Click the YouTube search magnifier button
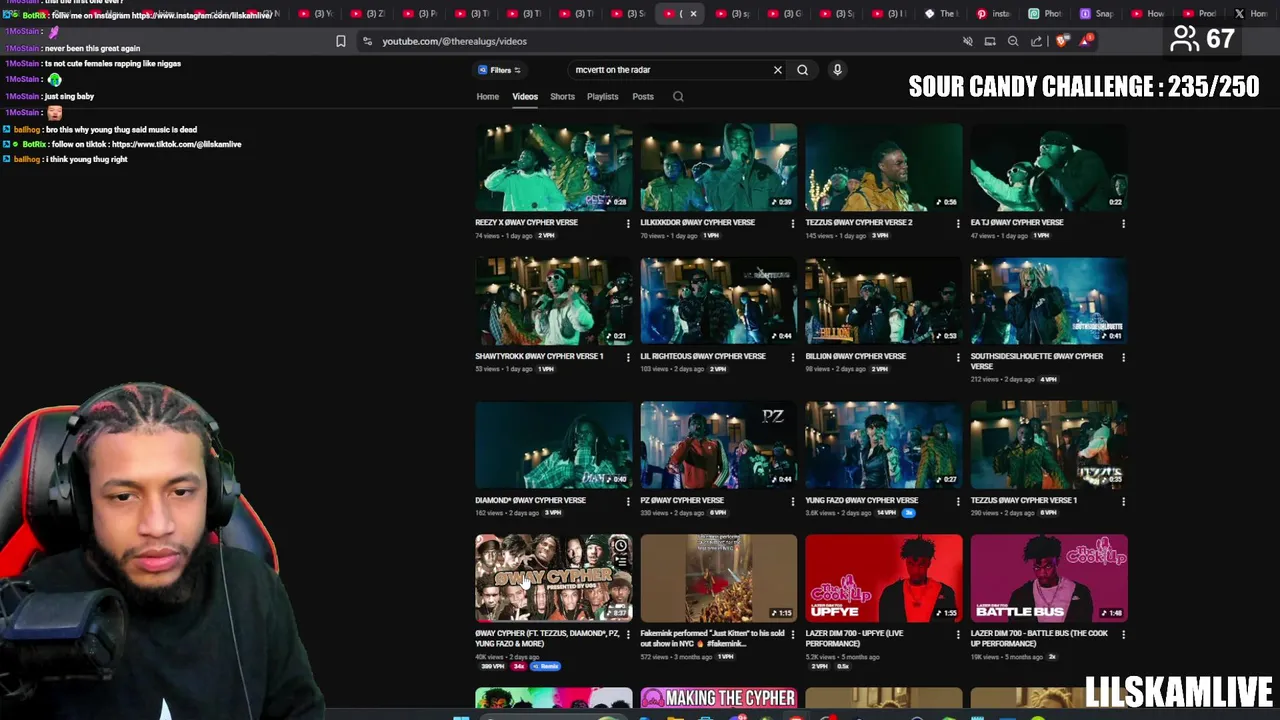This screenshot has height=720, width=1280. pos(802,70)
